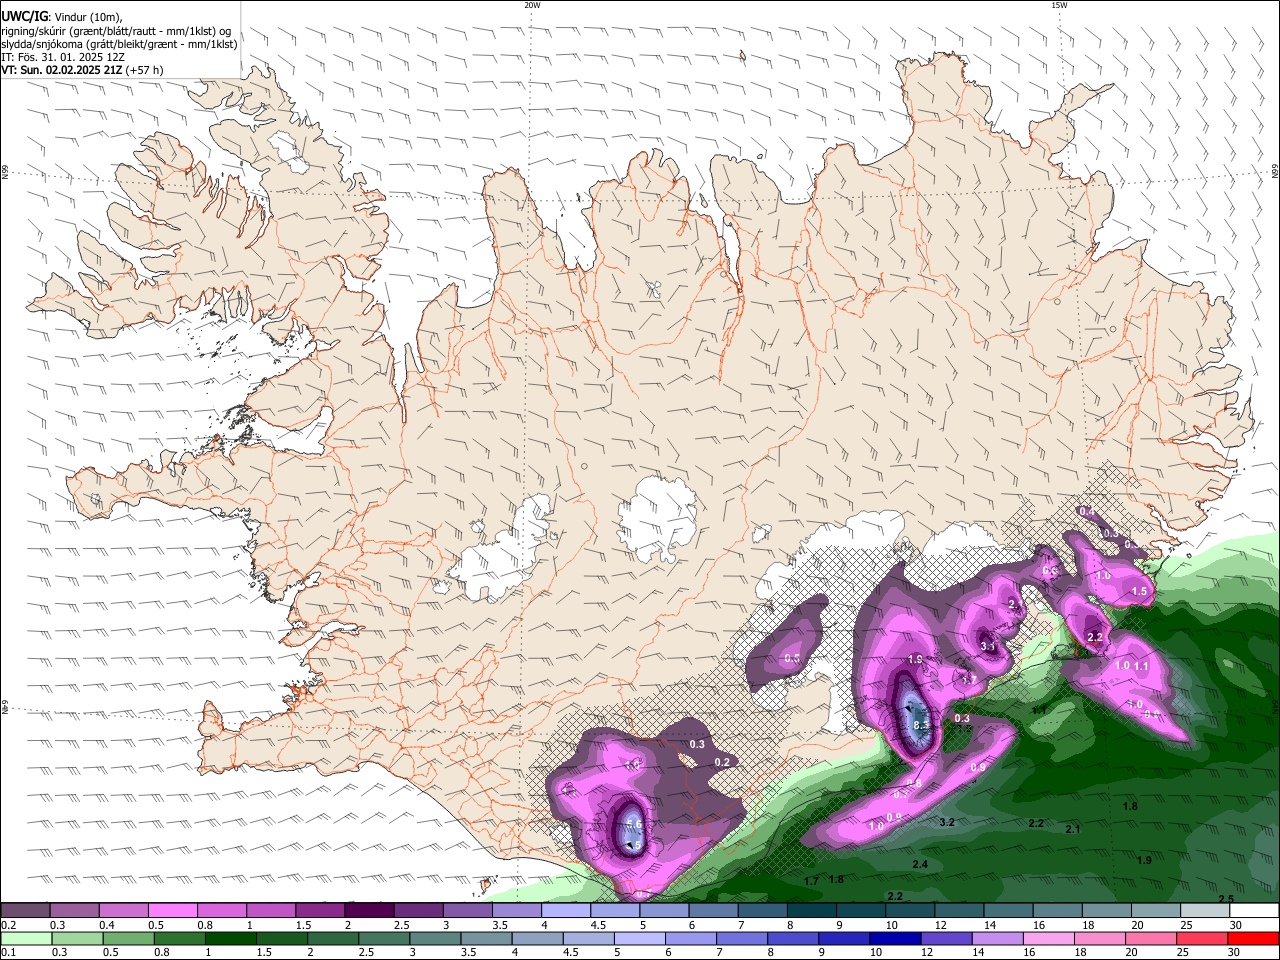Screen dimensions: 1280x960
Task: Click the 'rigning/skúrir' legend description line
Action: point(116,30)
